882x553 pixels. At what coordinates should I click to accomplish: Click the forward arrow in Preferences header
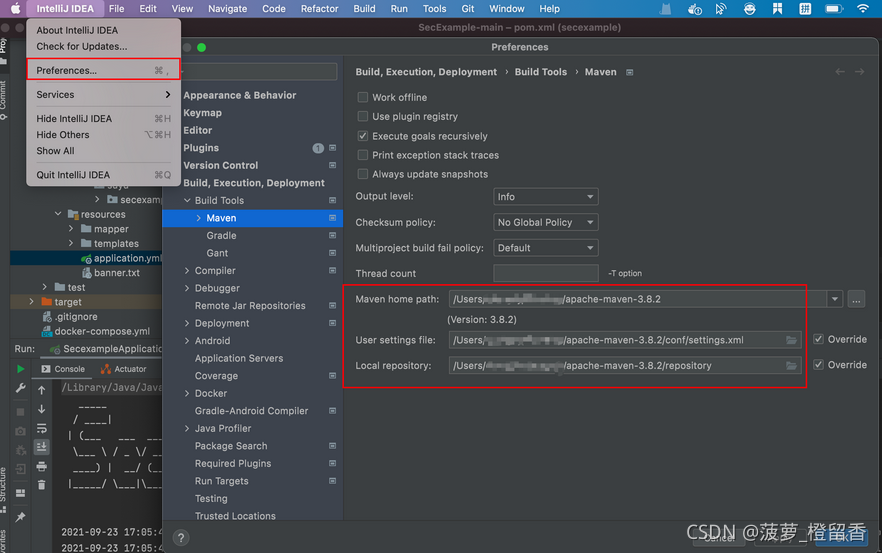860,71
